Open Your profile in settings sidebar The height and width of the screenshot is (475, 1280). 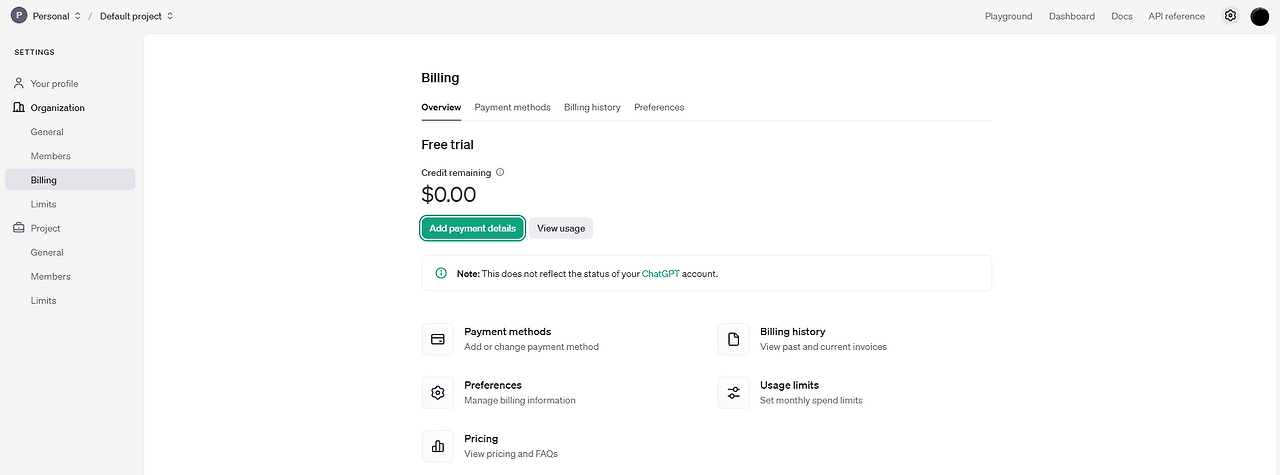(54, 84)
